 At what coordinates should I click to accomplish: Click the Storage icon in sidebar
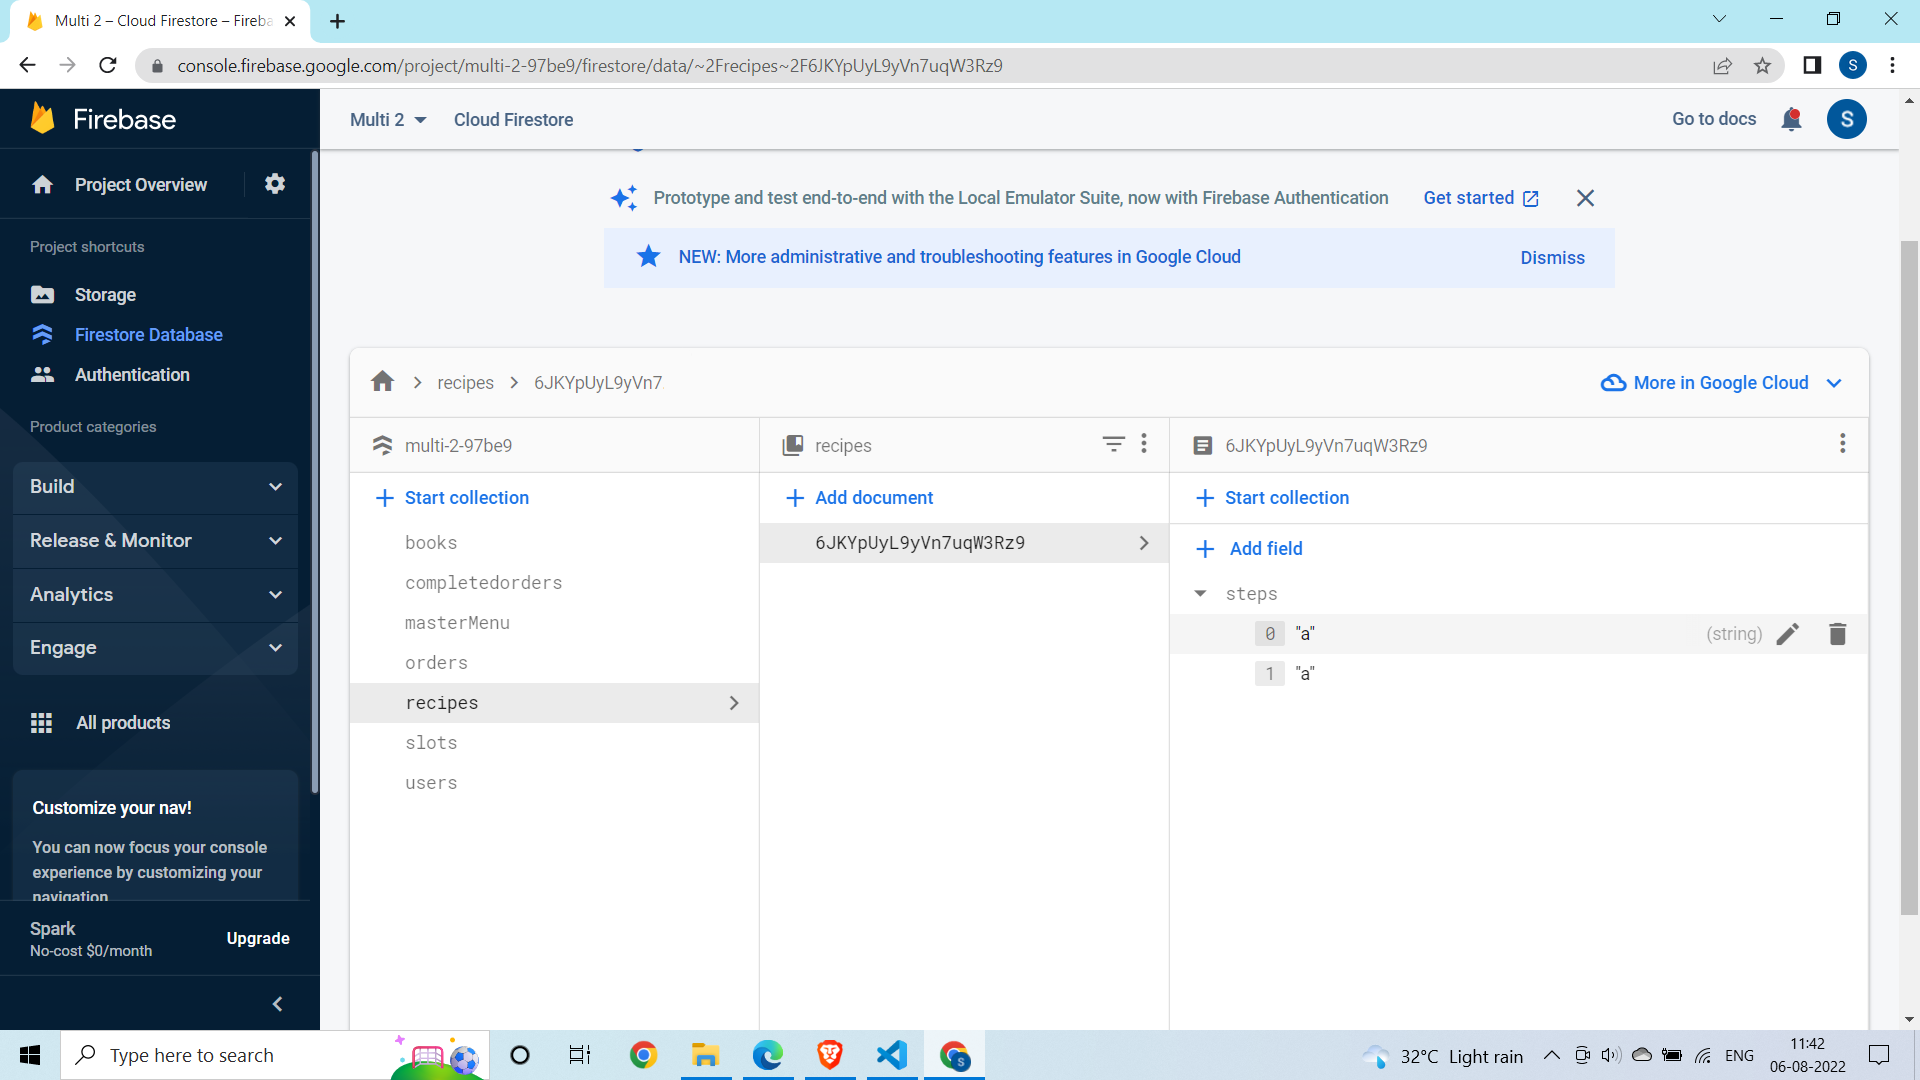(x=44, y=294)
